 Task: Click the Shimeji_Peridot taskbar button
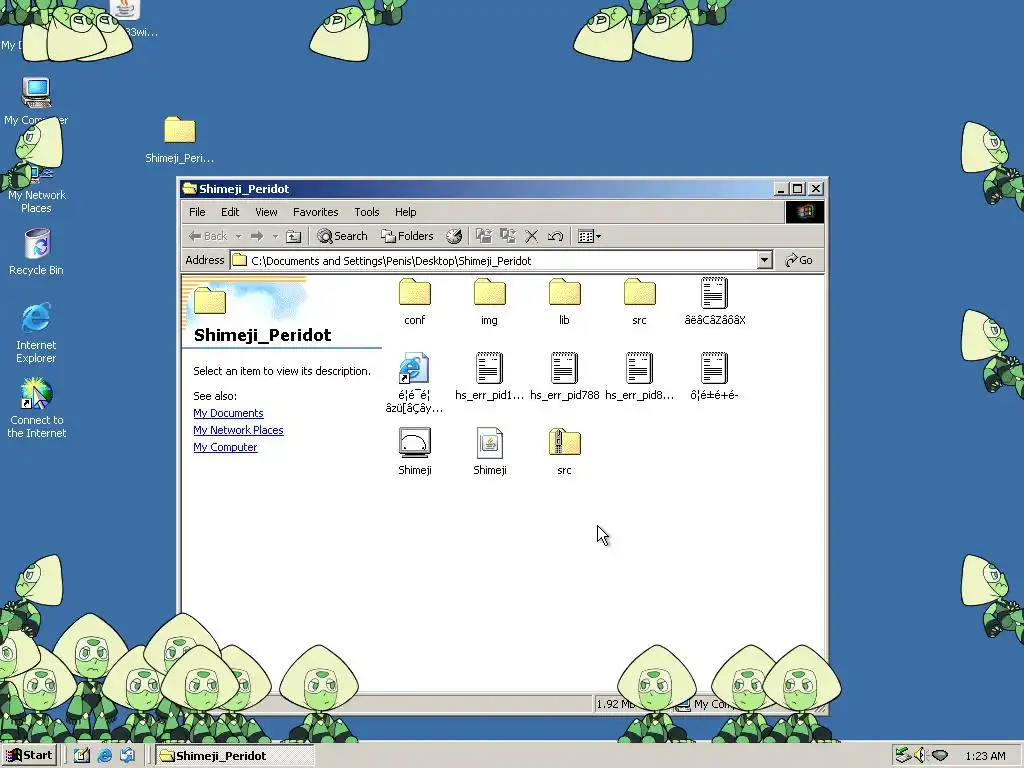point(234,756)
